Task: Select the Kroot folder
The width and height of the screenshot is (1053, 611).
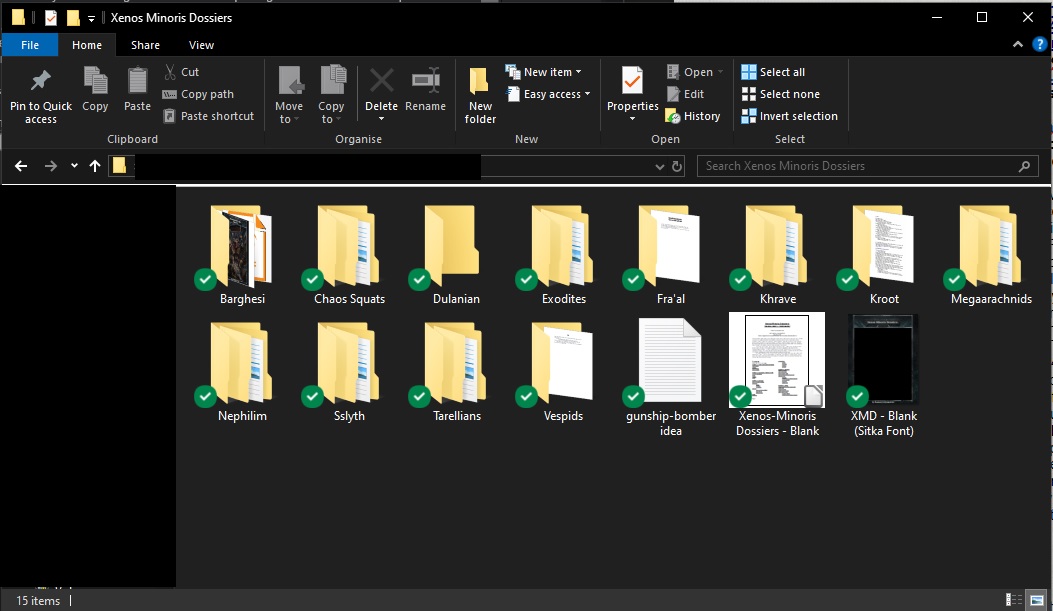Action: (884, 254)
